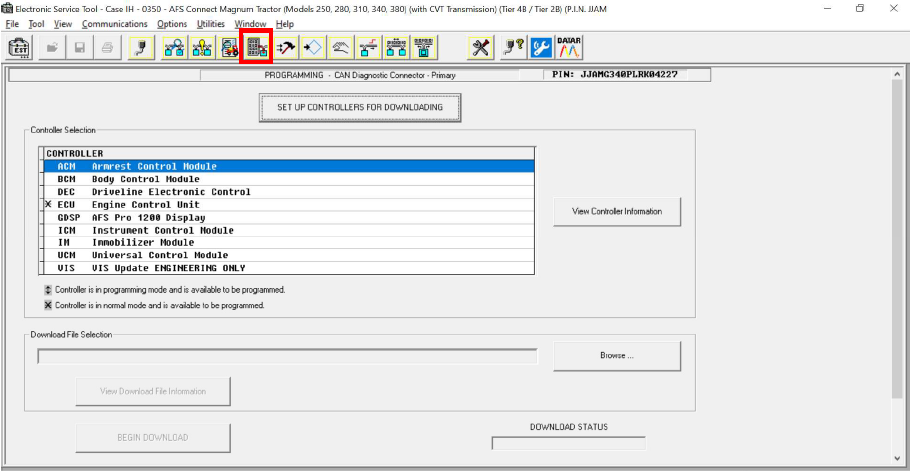
Task: Click the vertical scrollbar up arrow
Action: click(898, 74)
